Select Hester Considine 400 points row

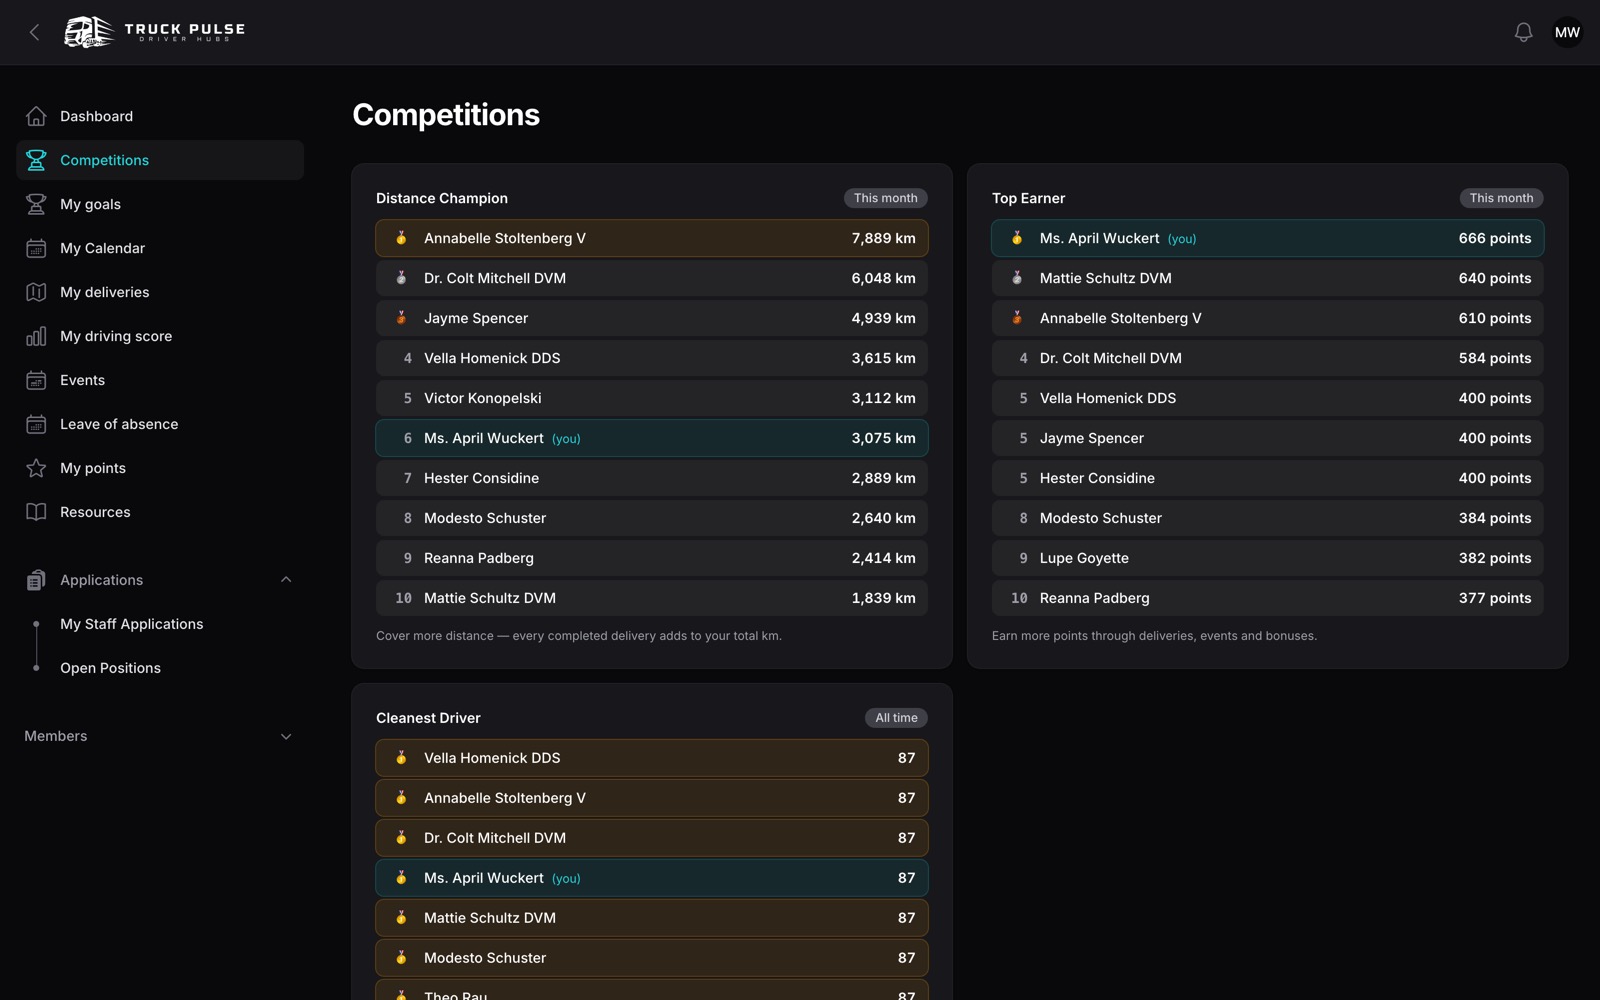tap(1268, 478)
